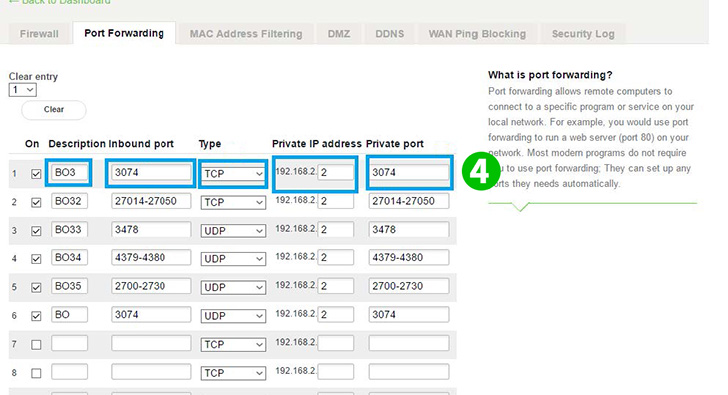Select the Port Forwarding tab
The image size is (728, 395).
click(124, 33)
